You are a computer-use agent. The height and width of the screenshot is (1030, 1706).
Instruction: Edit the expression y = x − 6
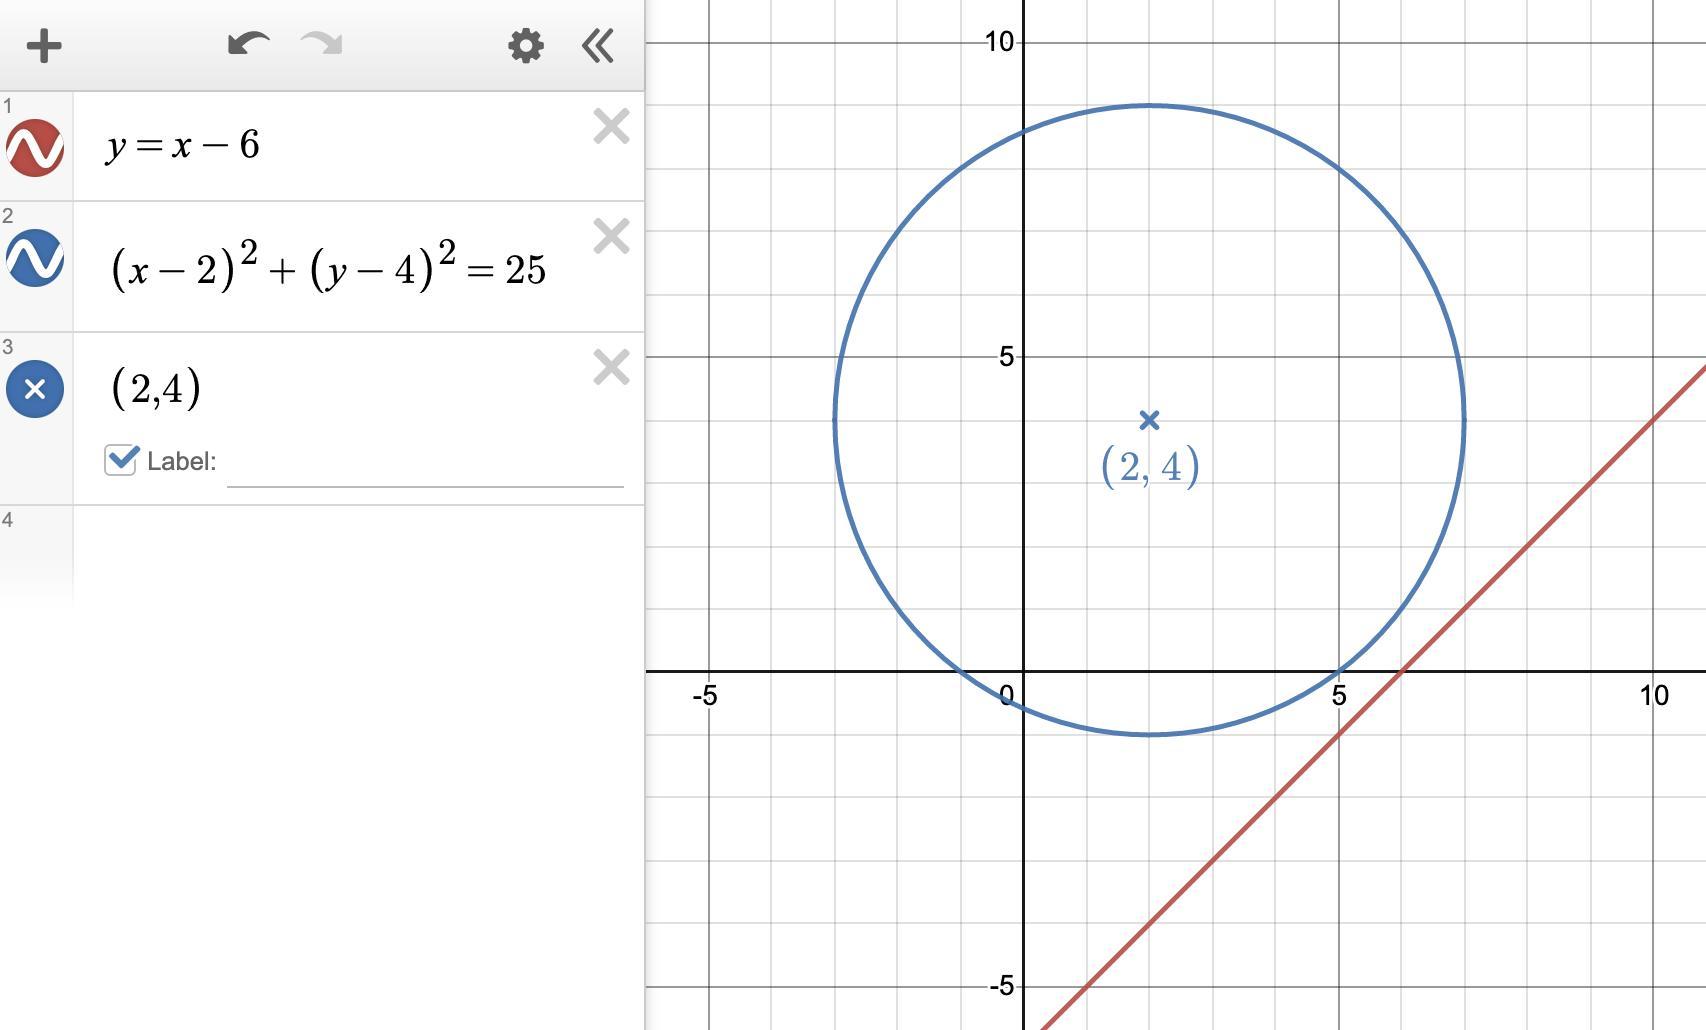183,146
